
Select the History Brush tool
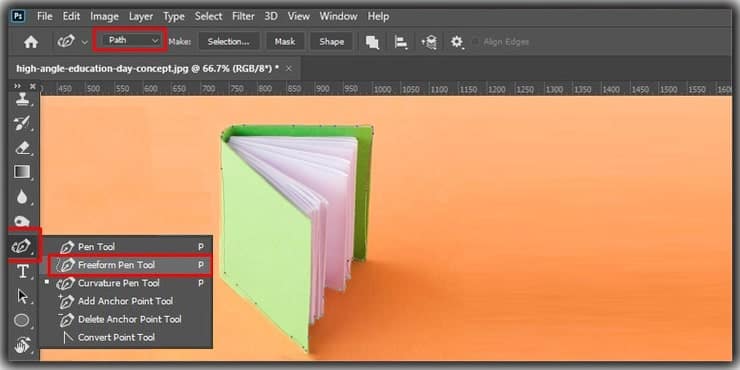22,124
